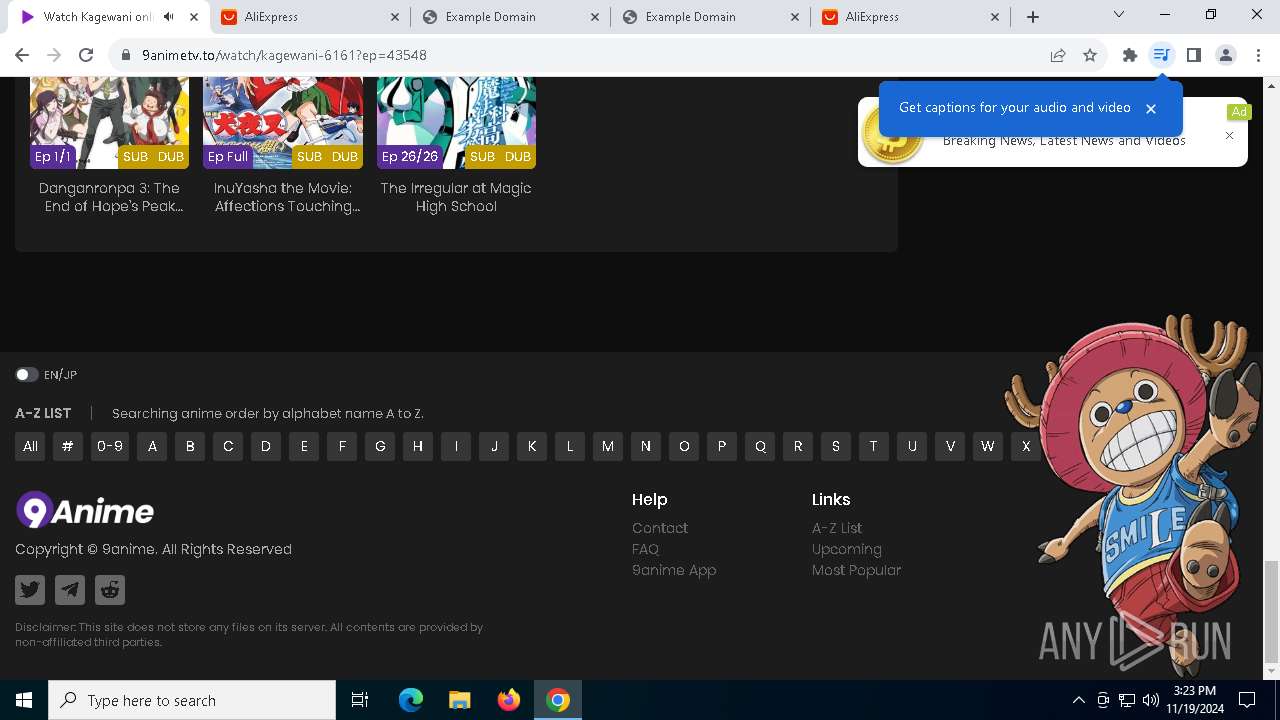Reload the current page
The image size is (1280, 720).
[x=86, y=55]
